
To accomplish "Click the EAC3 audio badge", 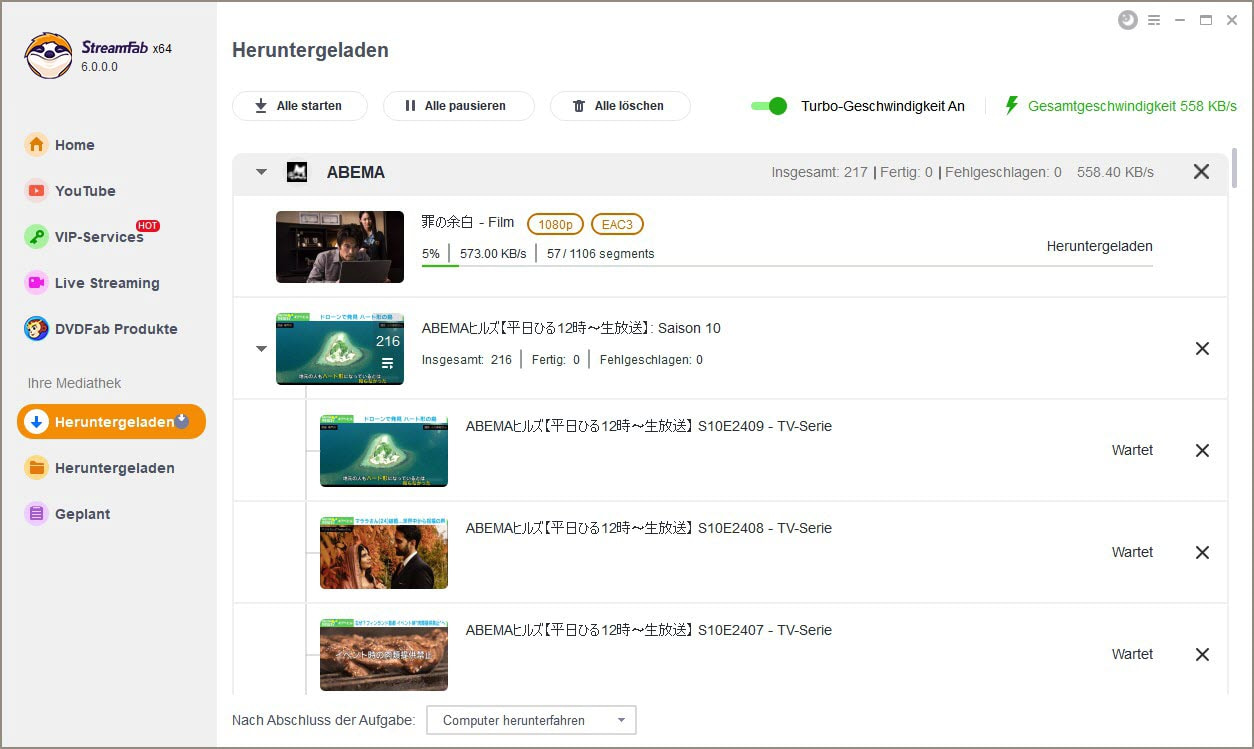I will pos(617,224).
